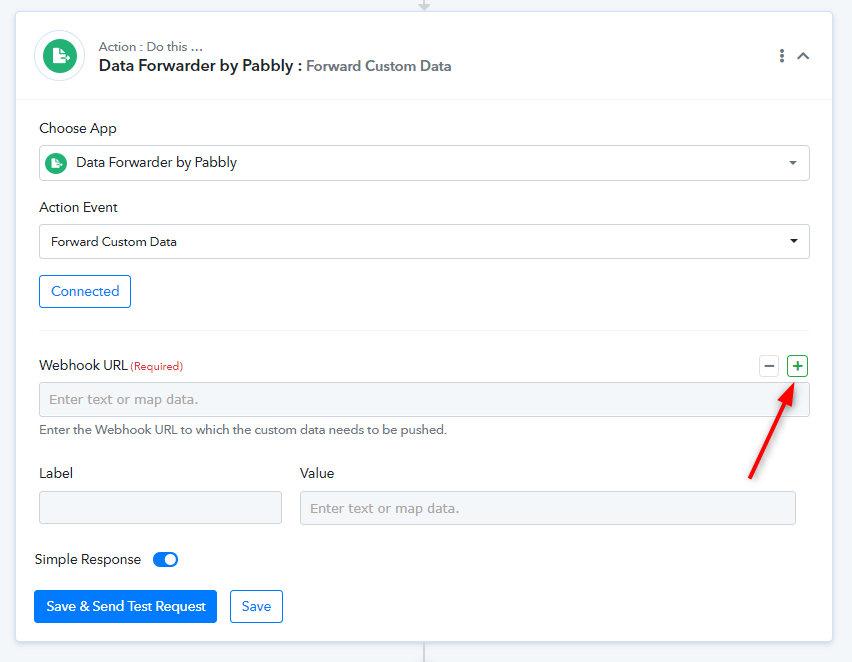Click Save & Send Test Request
Screen dimensions: 852x662
coord(126,606)
